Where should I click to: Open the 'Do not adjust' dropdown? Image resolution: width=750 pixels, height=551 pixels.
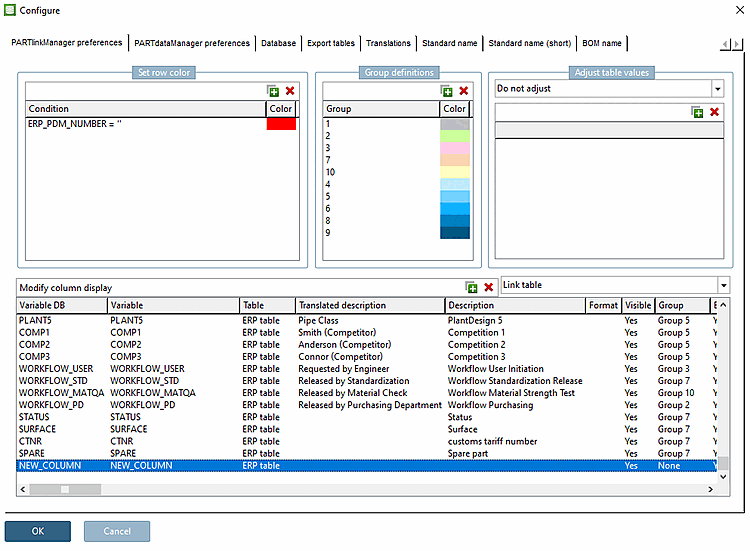717,89
